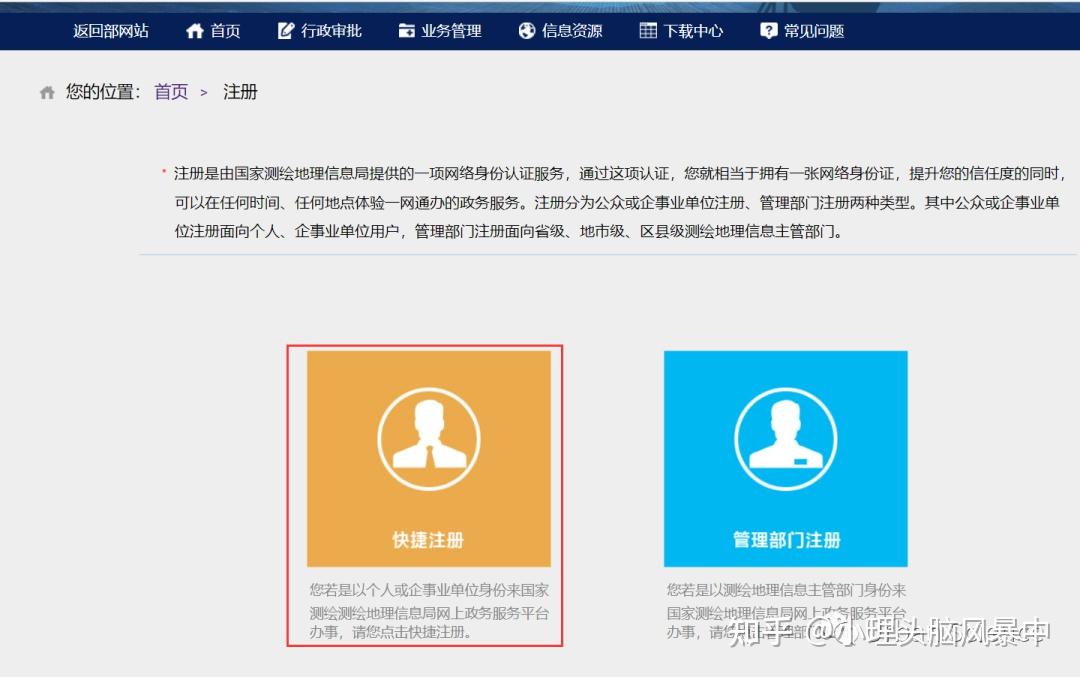
Task: Click the home icon beside 首页
Action: coord(195,30)
